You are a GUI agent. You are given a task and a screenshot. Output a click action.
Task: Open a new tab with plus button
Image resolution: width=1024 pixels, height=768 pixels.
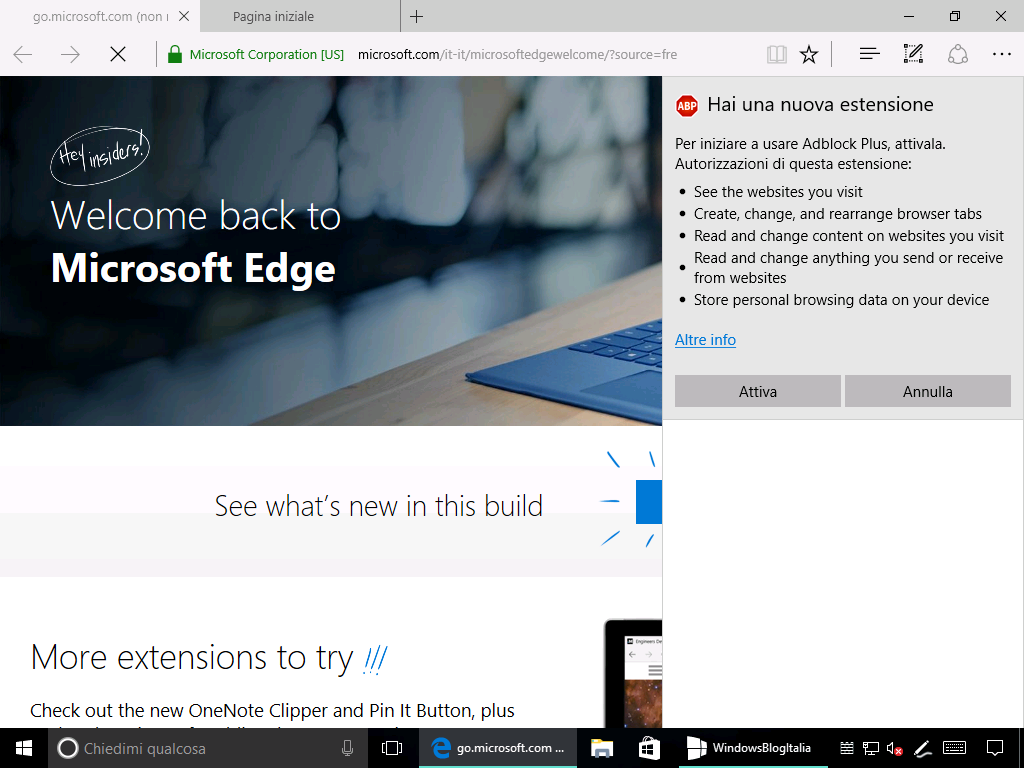(x=416, y=16)
